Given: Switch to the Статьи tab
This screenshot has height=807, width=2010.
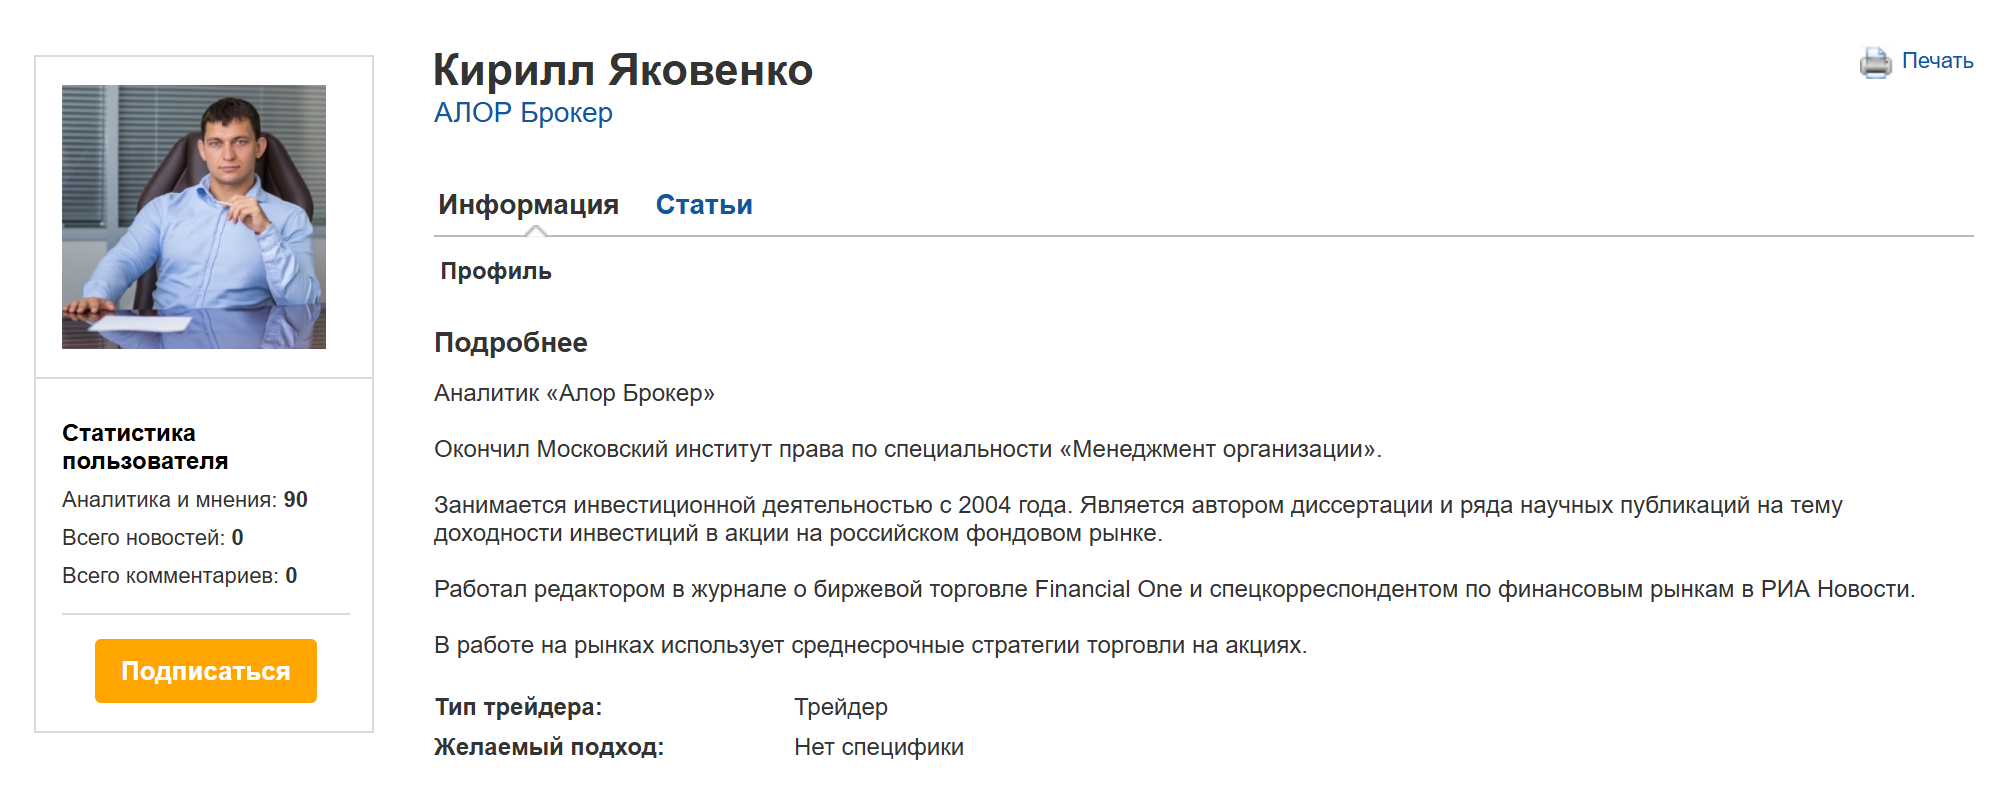Looking at the screenshot, I should pos(704,205).
